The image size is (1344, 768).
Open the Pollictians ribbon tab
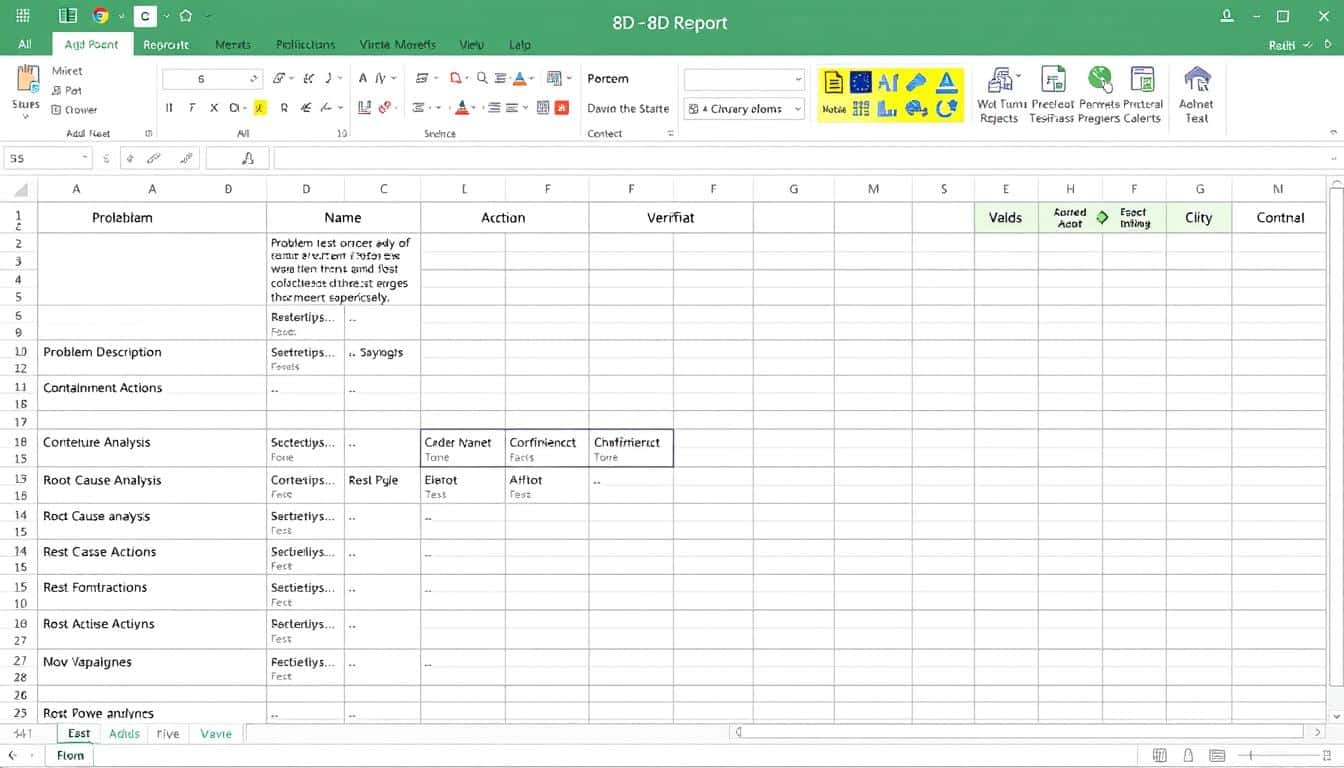305,45
